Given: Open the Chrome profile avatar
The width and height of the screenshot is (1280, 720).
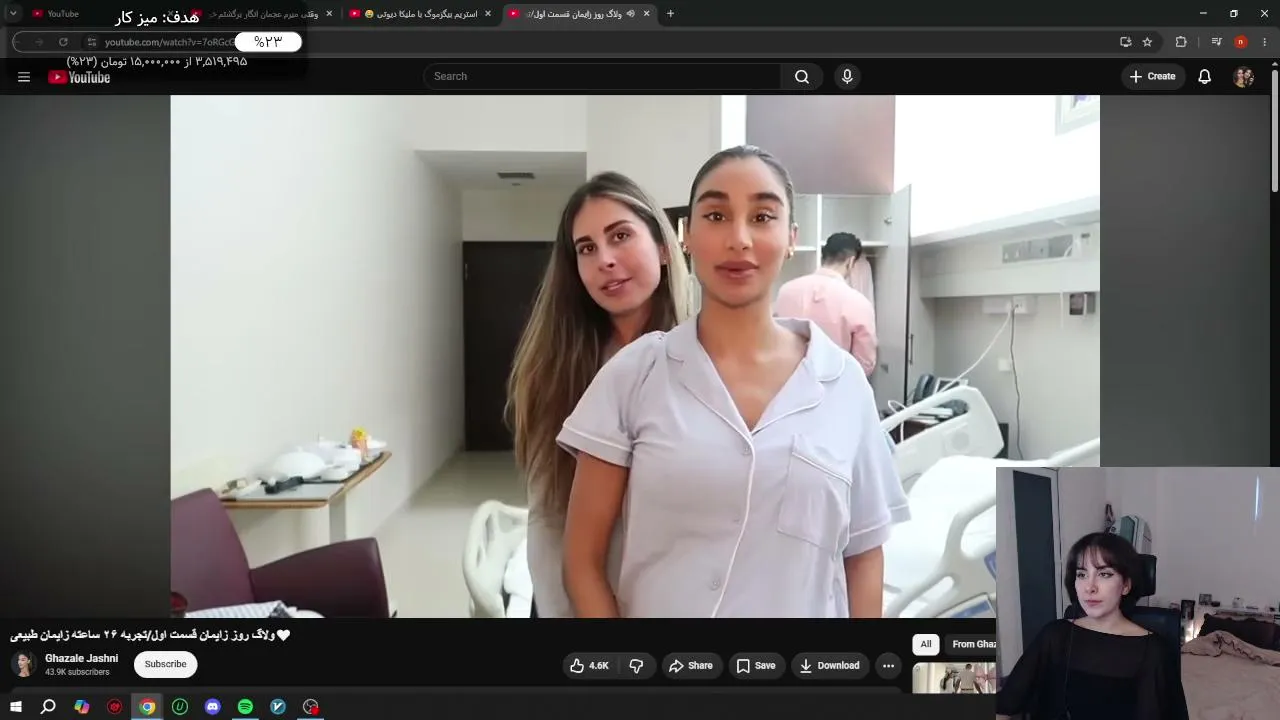Looking at the screenshot, I should tap(1241, 42).
